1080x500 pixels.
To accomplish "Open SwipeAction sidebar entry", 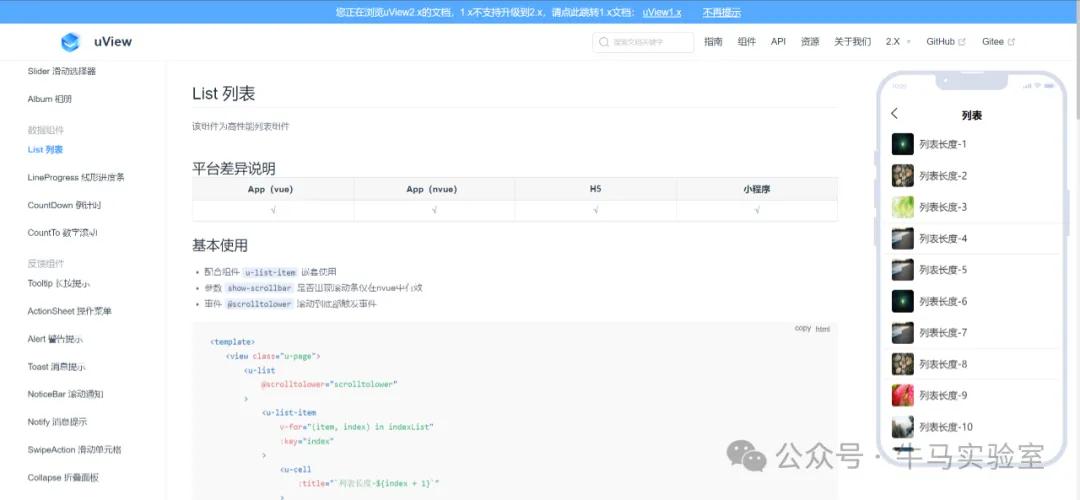I will tap(74, 450).
